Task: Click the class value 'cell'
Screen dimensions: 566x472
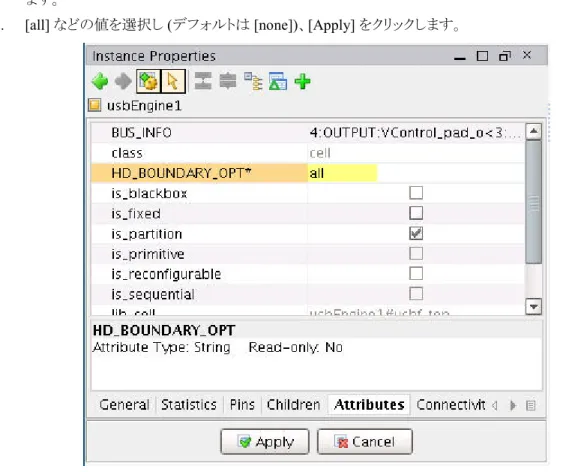Action: [x=320, y=153]
